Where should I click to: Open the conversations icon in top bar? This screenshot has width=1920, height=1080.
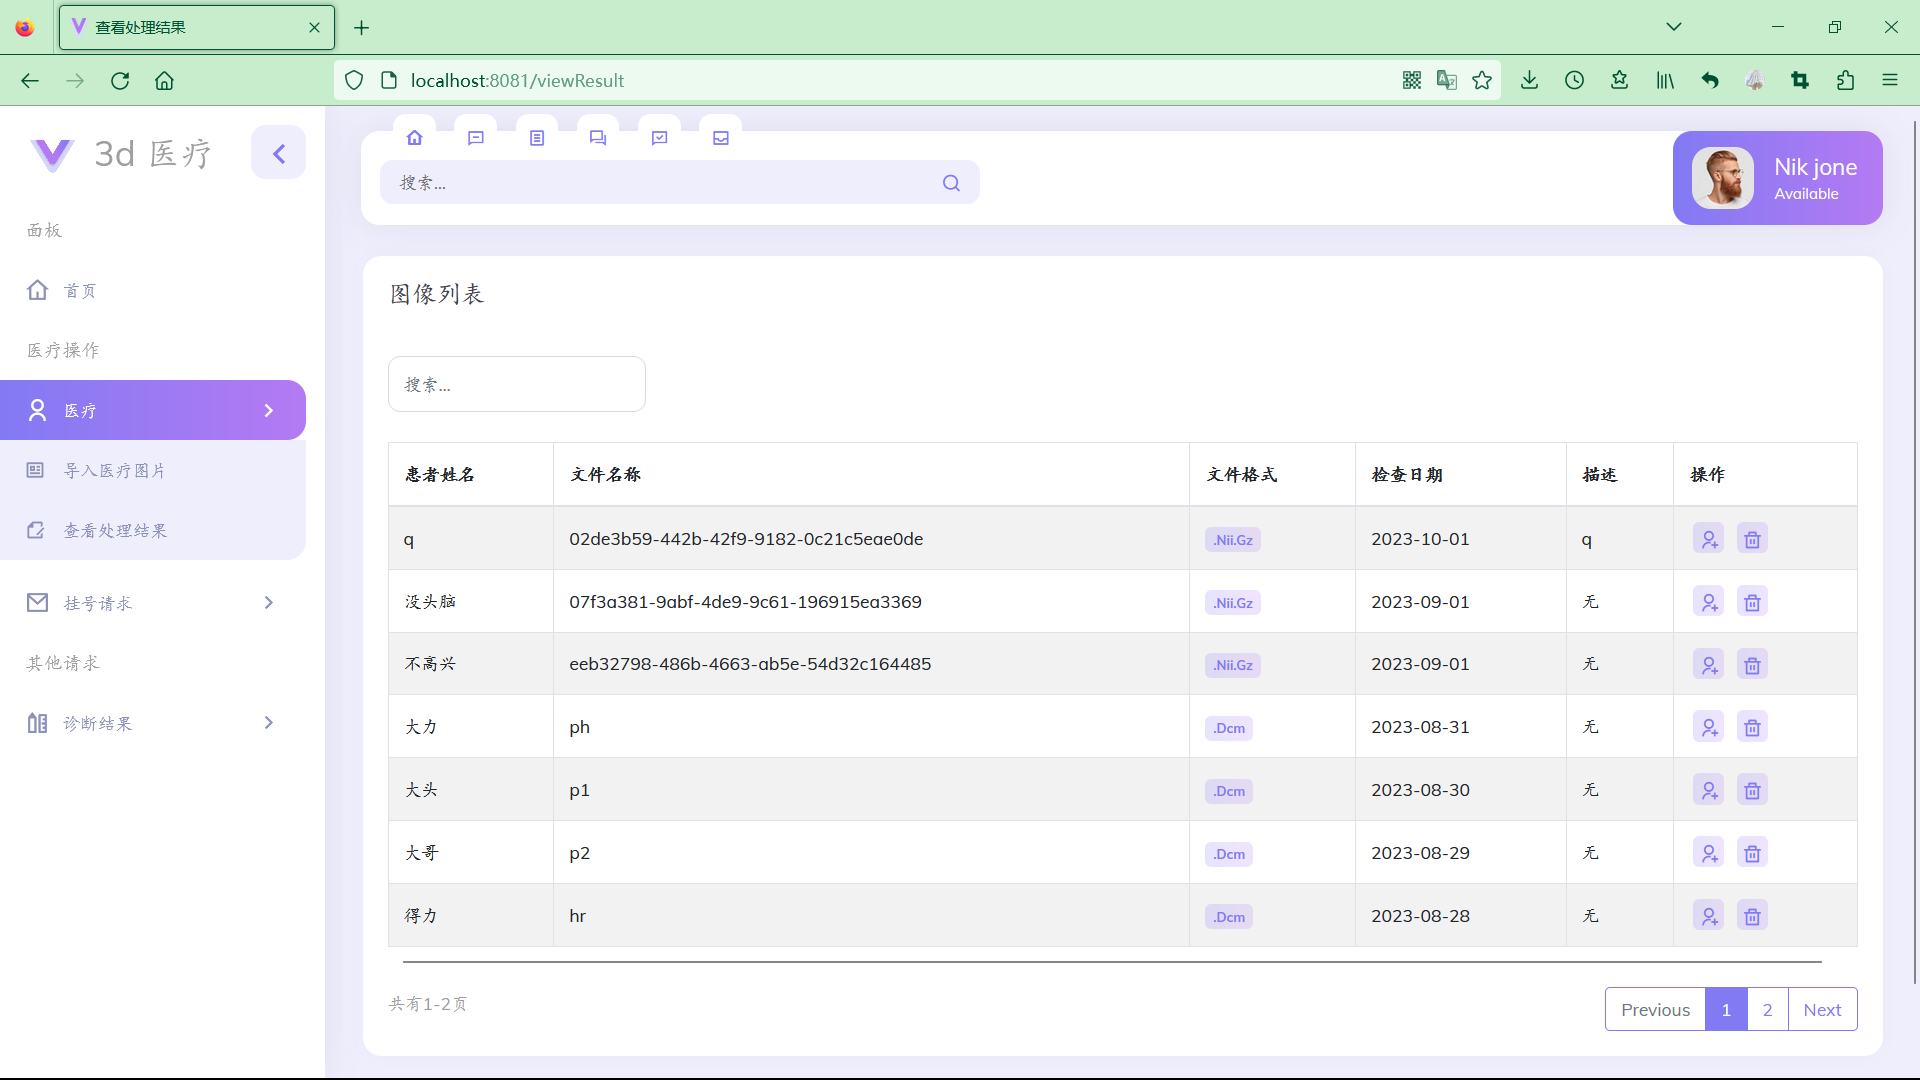[x=598, y=138]
